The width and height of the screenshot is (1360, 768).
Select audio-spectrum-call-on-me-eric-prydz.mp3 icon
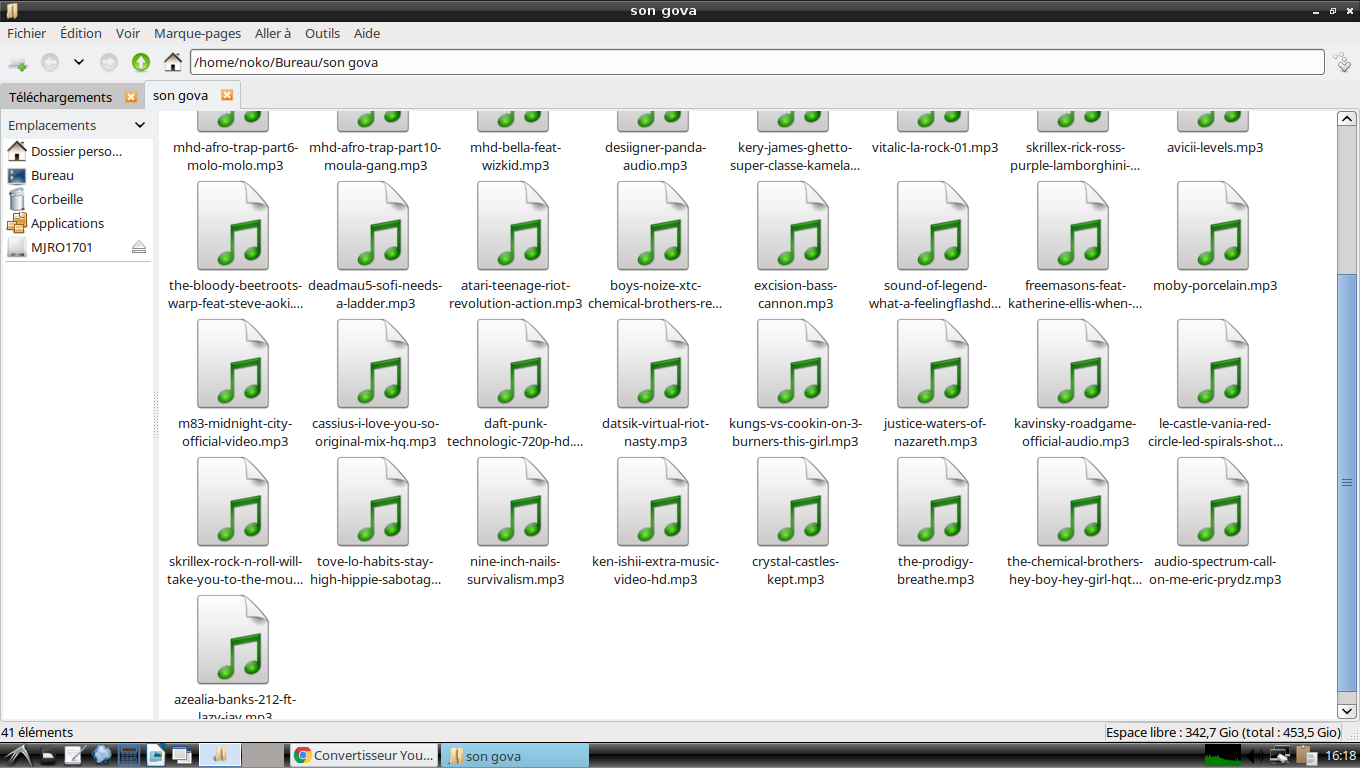pos(1215,502)
